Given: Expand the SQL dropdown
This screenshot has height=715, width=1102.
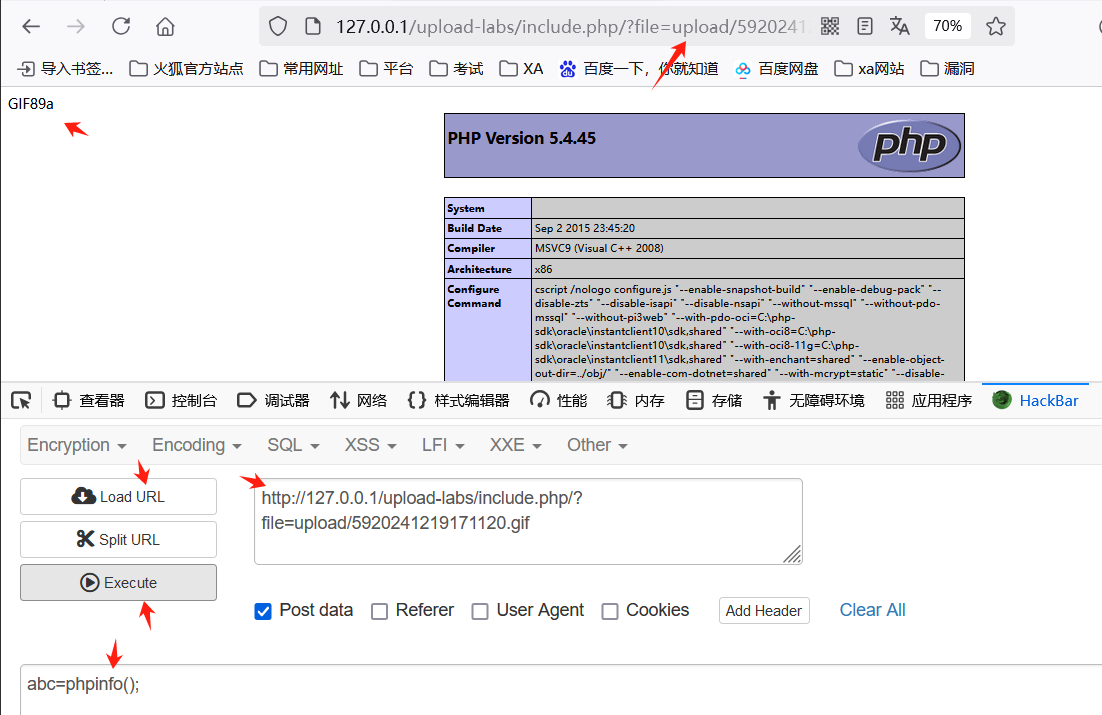Looking at the screenshot, I should coord(293,445).
